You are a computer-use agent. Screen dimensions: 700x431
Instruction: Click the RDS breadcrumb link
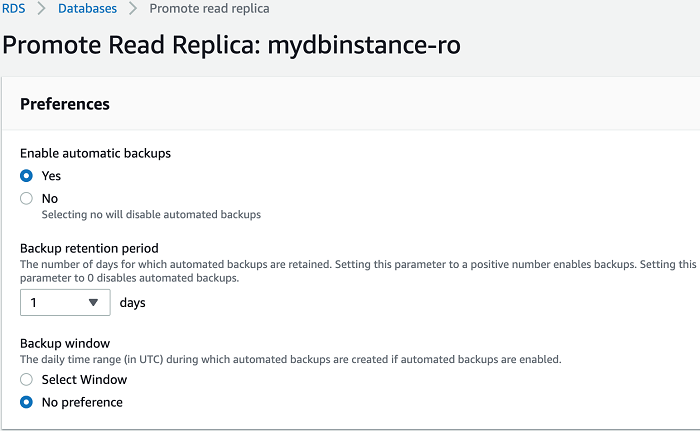[12, 8]
